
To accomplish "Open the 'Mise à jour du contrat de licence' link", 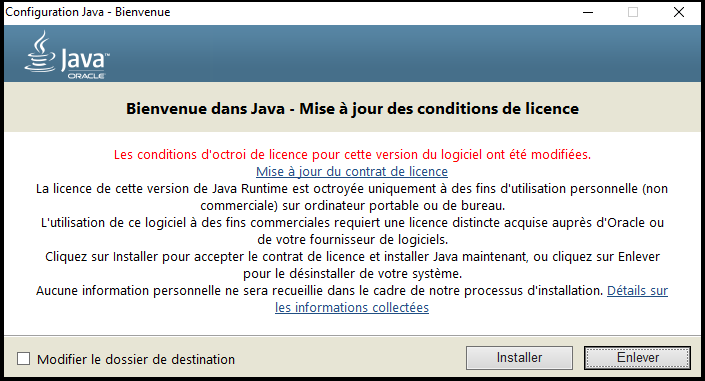I will pyautogui.click(x=352, y=171).
